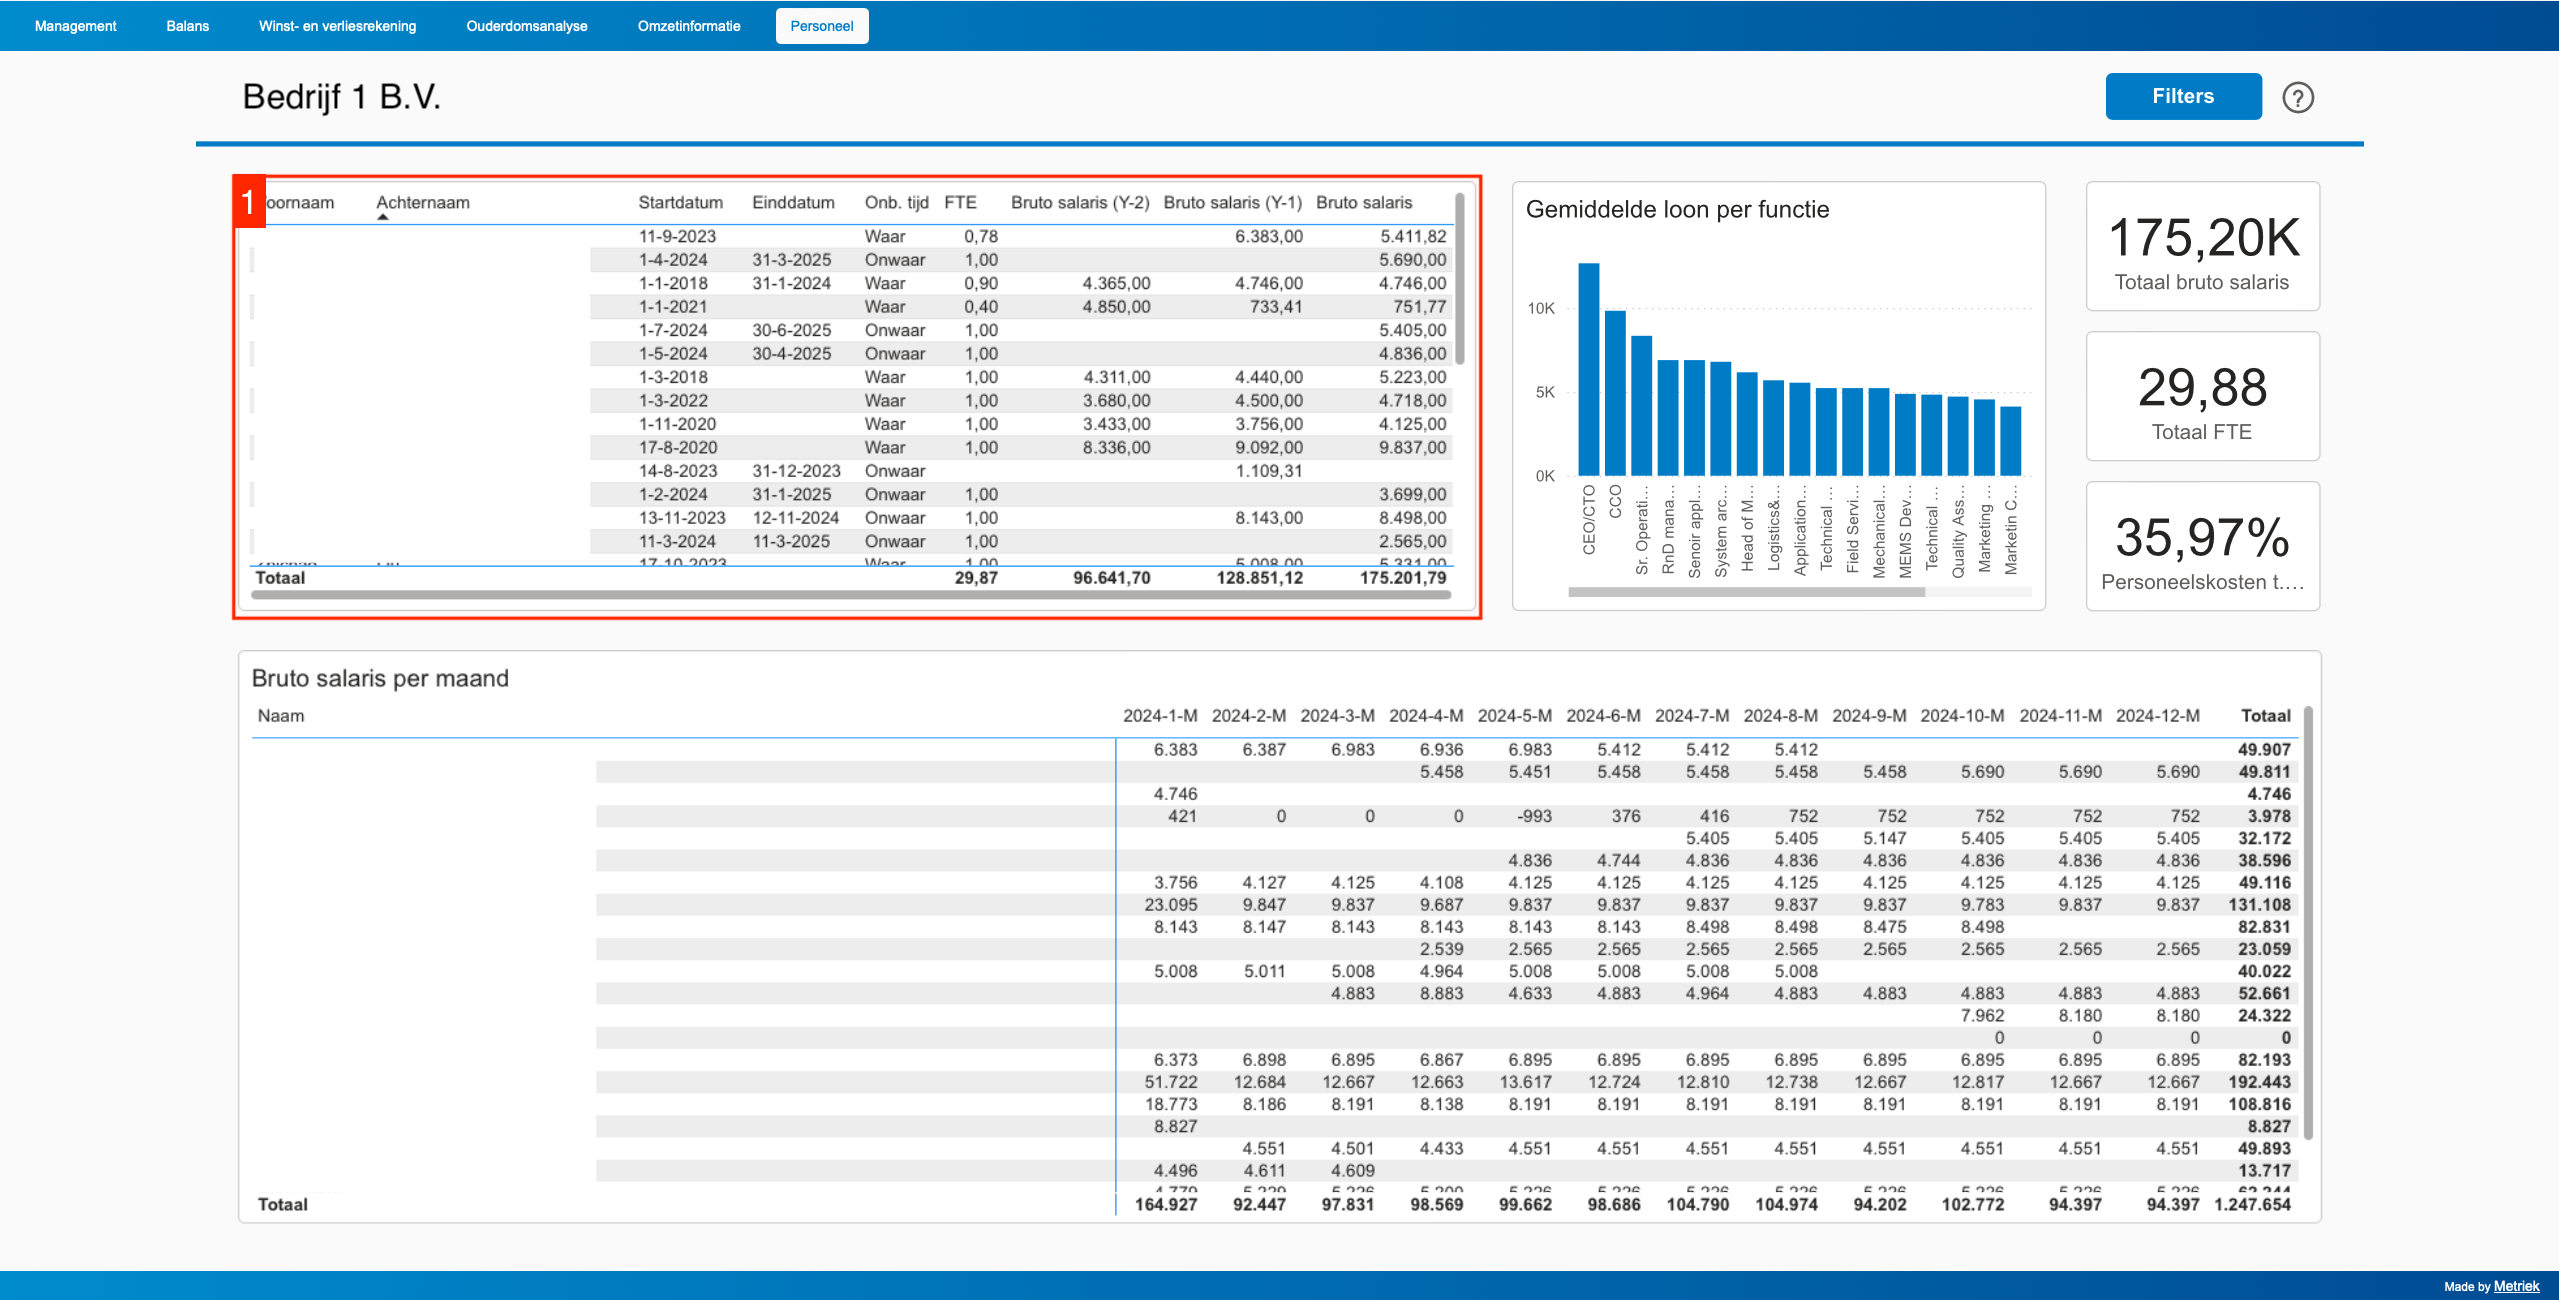Sort table by Startdatum column header
2559x1300 pixels.
pyautogui.click(x=680, y=202)
